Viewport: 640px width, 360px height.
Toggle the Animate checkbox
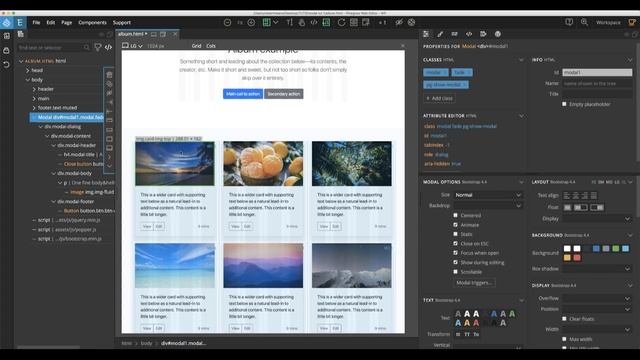point(456,224)
